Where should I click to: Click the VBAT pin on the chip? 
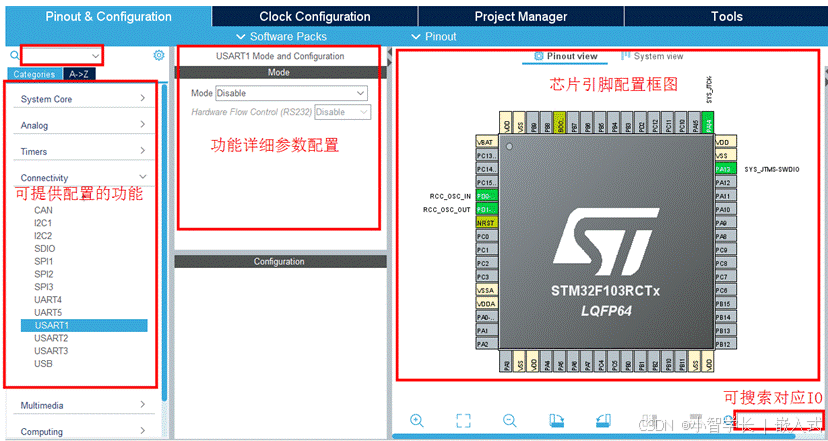coord(487,142)
